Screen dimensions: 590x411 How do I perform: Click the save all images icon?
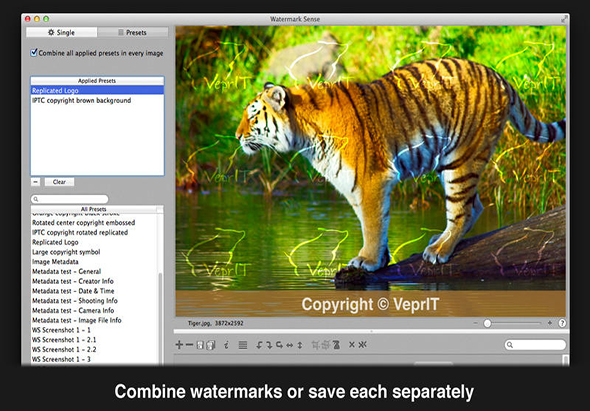[x=211, y=345]
